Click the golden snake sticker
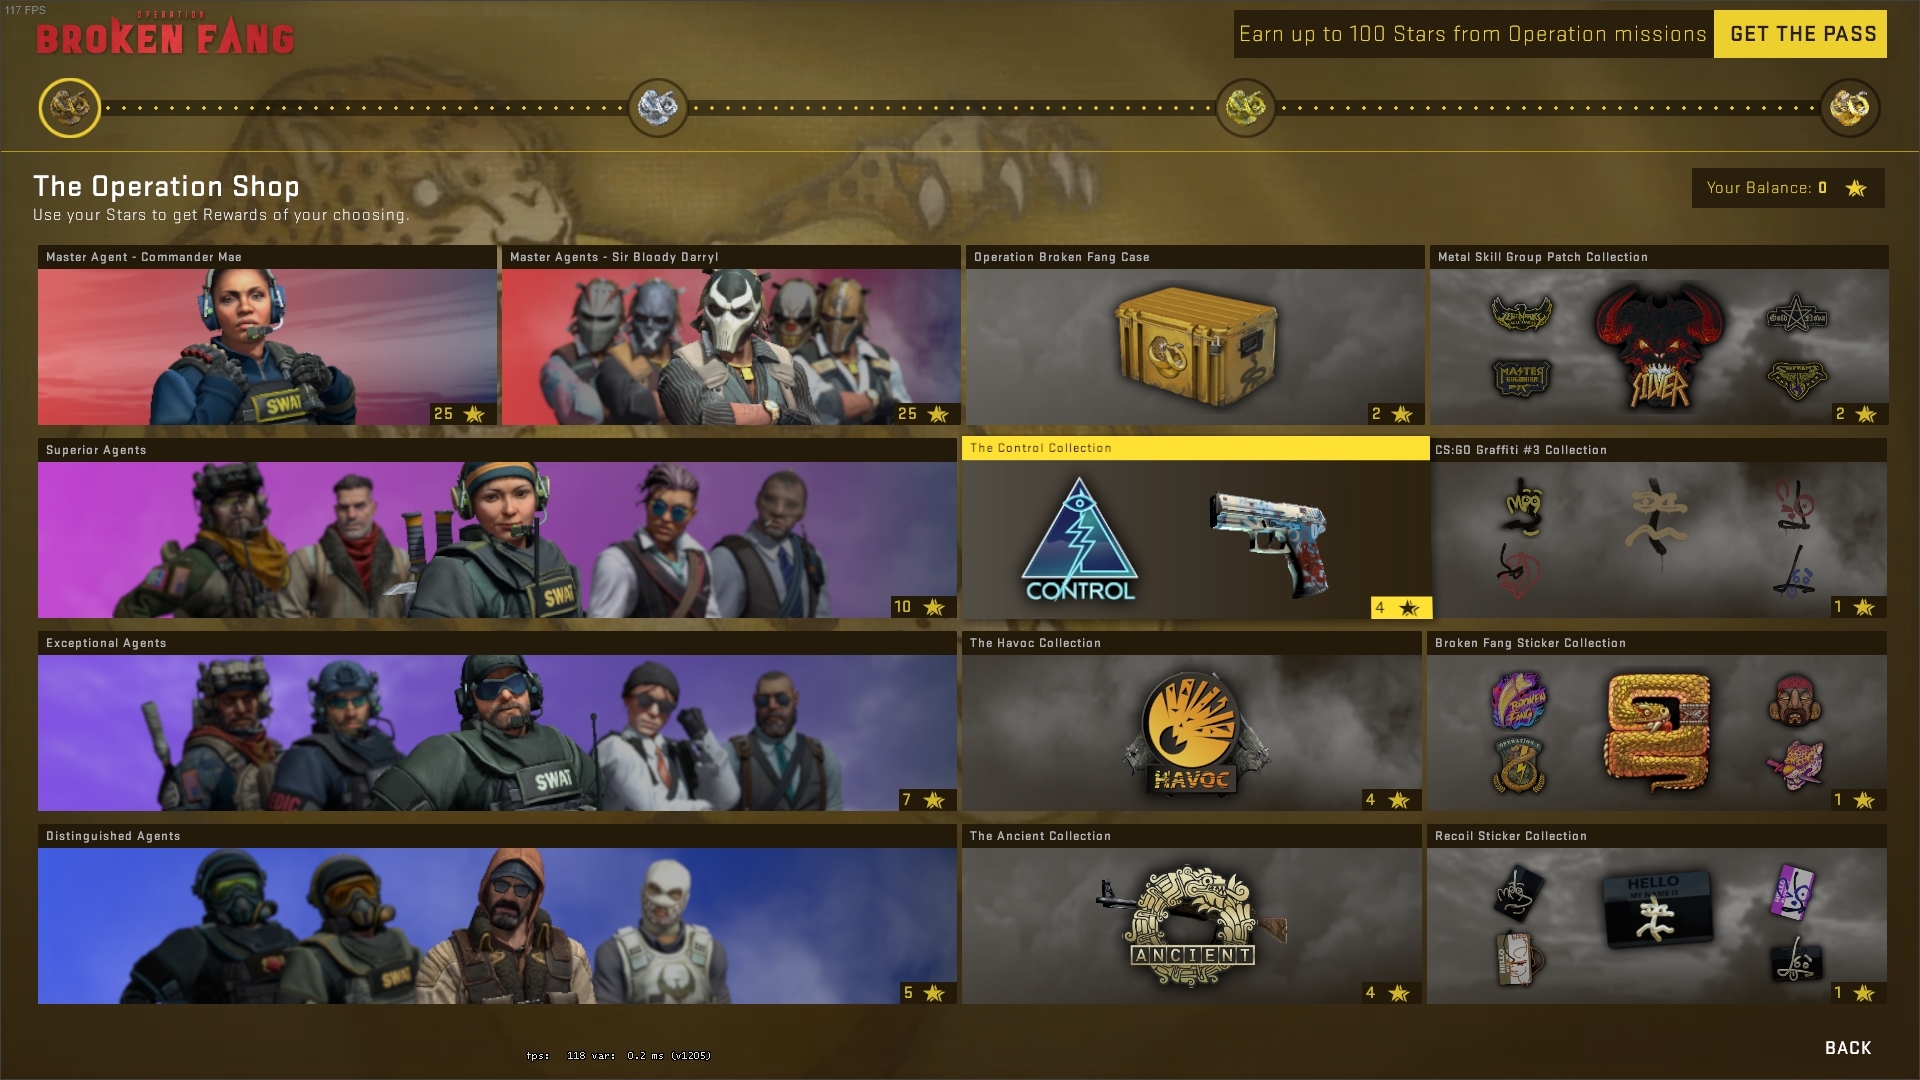The height and width of the screenshot is (1080, 1920). tap(1658, 732)
